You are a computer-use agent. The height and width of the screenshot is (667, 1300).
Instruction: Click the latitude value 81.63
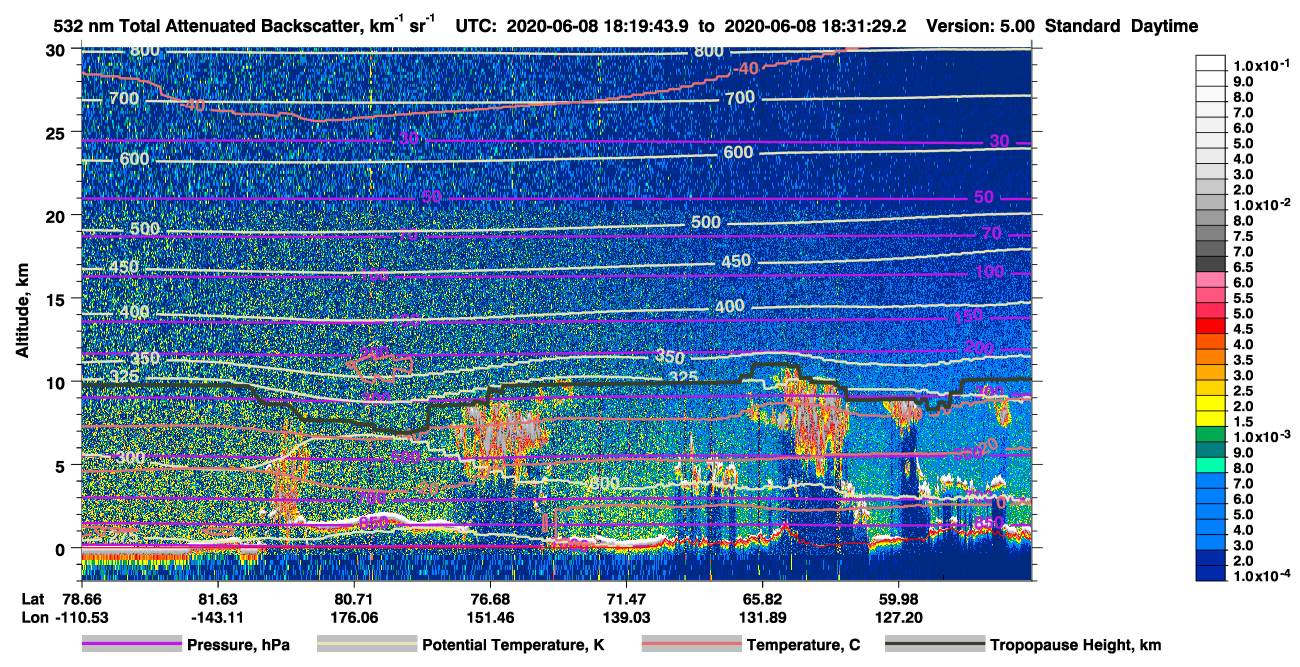click(x=216, y=599)
